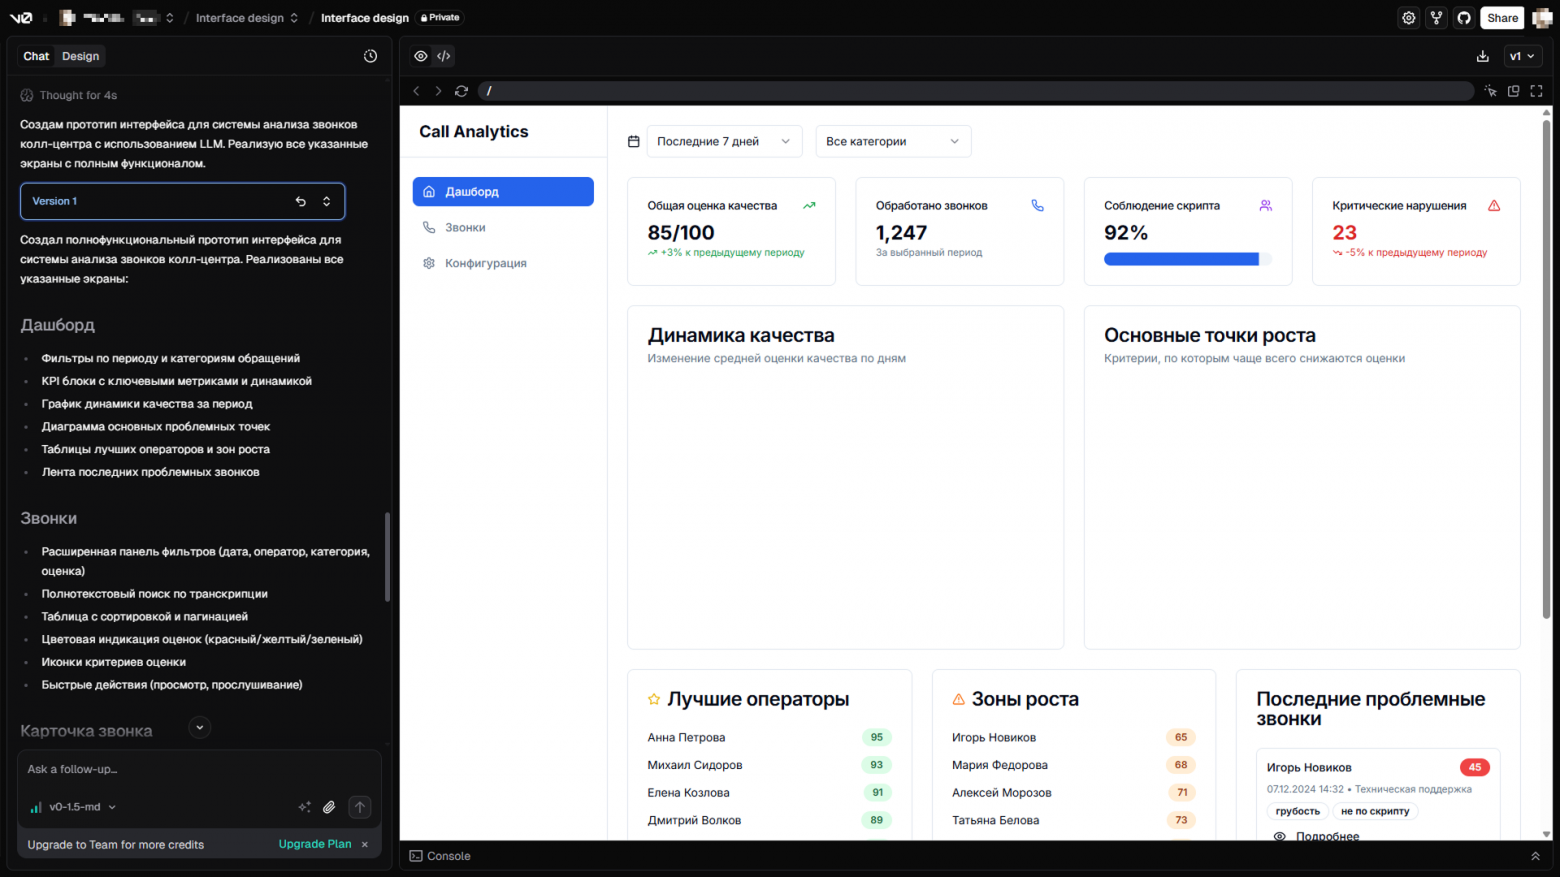Click the Upgrade Plan link
1560x877 pixels.
click(315, 845)
